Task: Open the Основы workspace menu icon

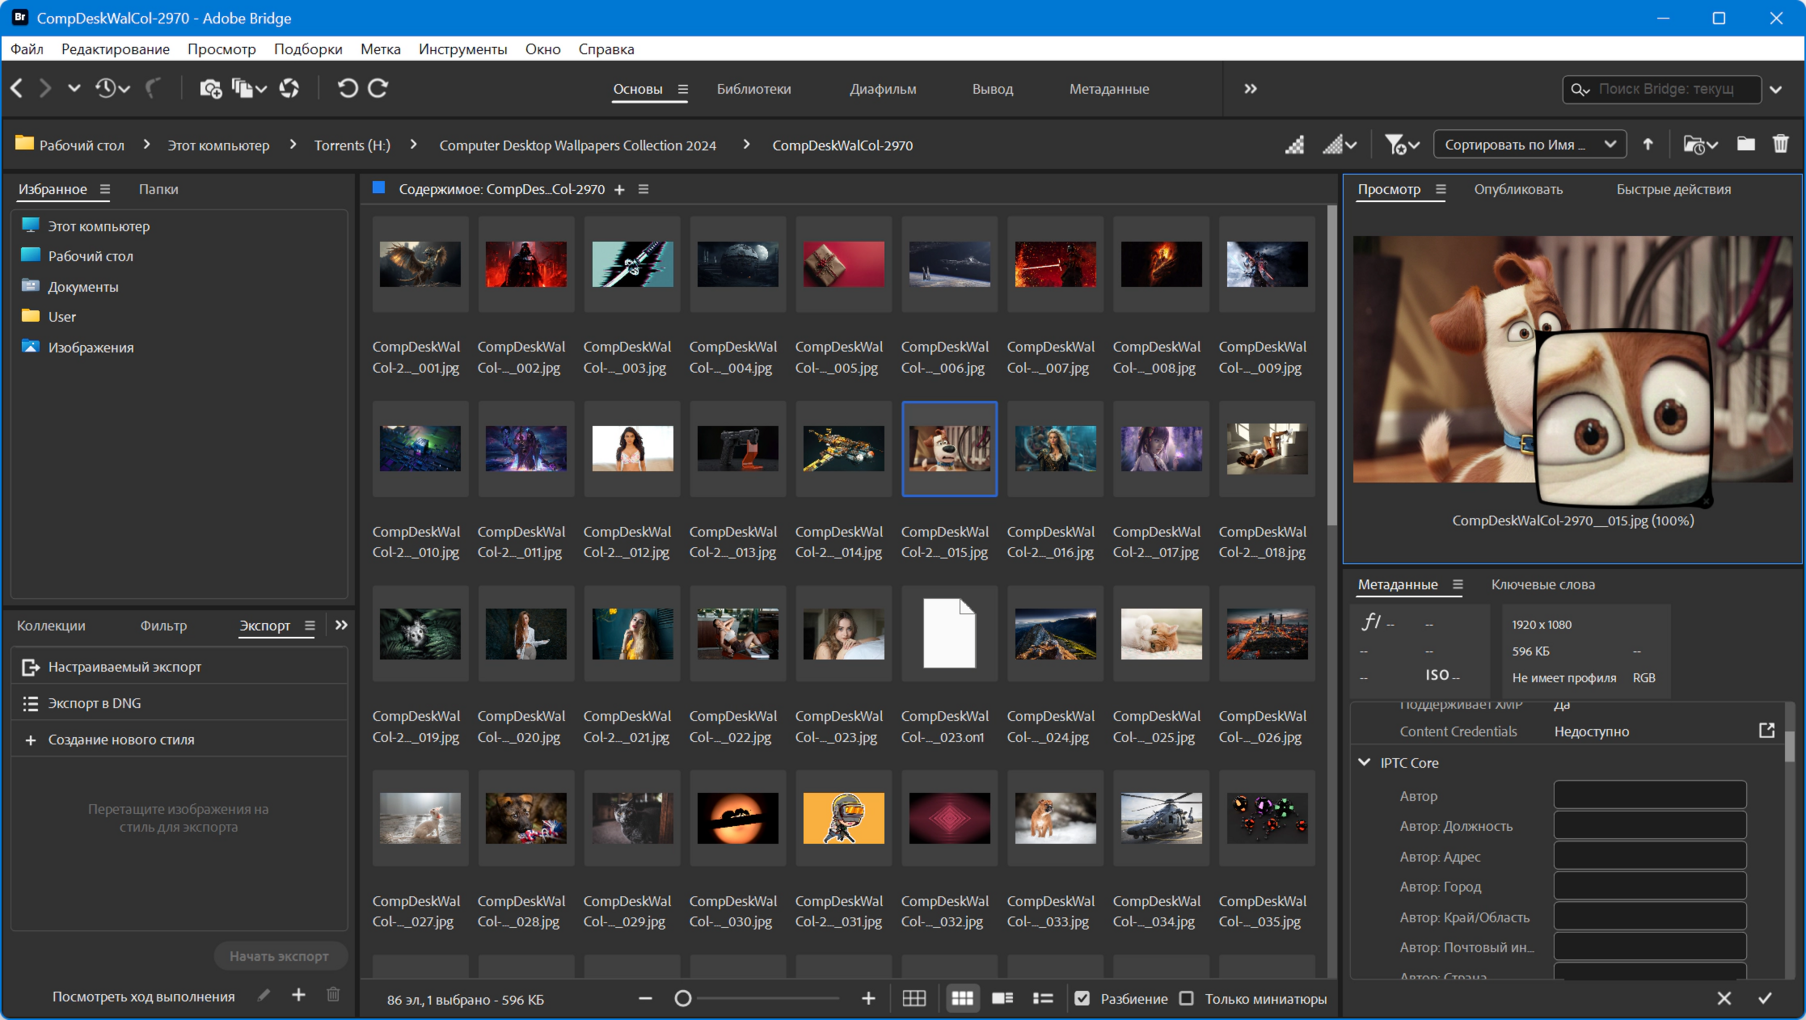Action: coord(683,89)
